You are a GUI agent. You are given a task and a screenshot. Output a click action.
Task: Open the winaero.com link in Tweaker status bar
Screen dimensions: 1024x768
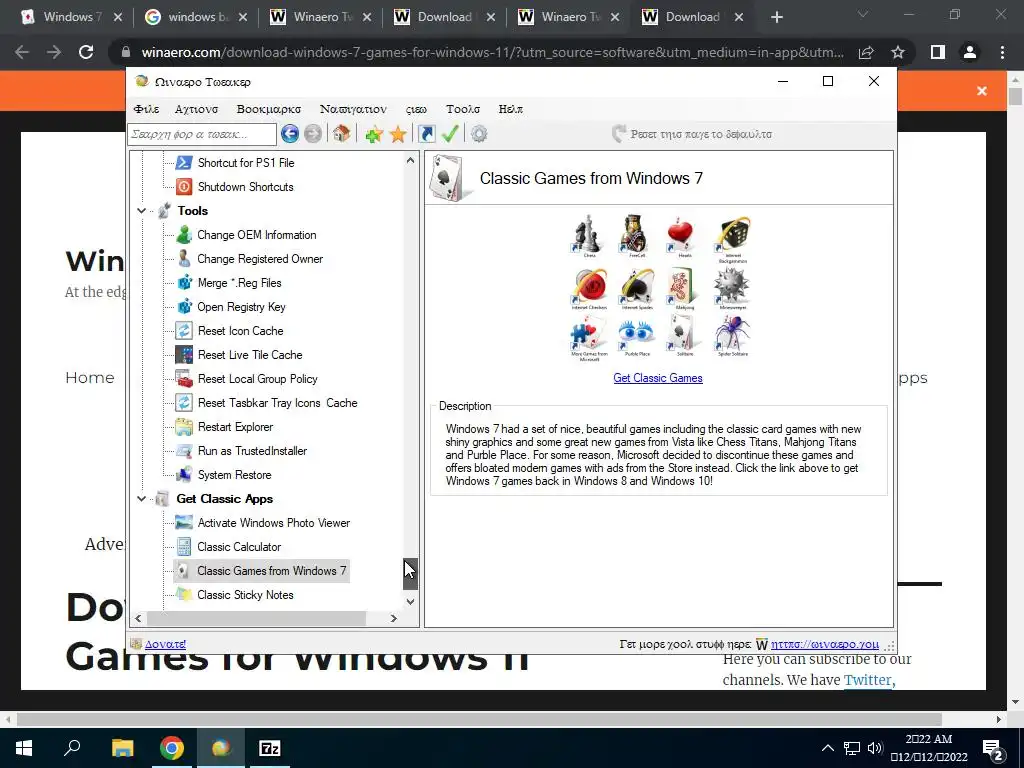click(825, 645)
